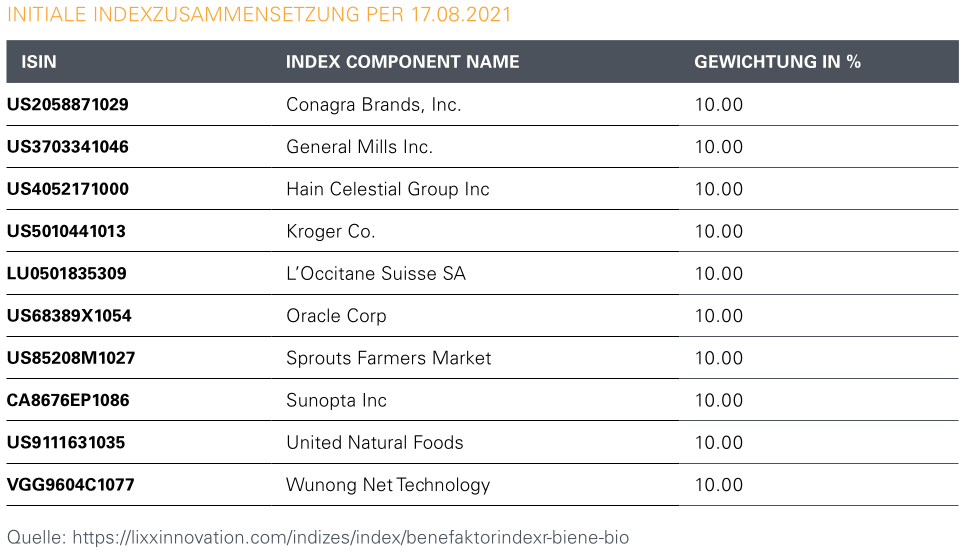Click L'Occitane Suisse SA name
Image resolution: width=968 pixels, height=556 pixels.
(375, 273)
